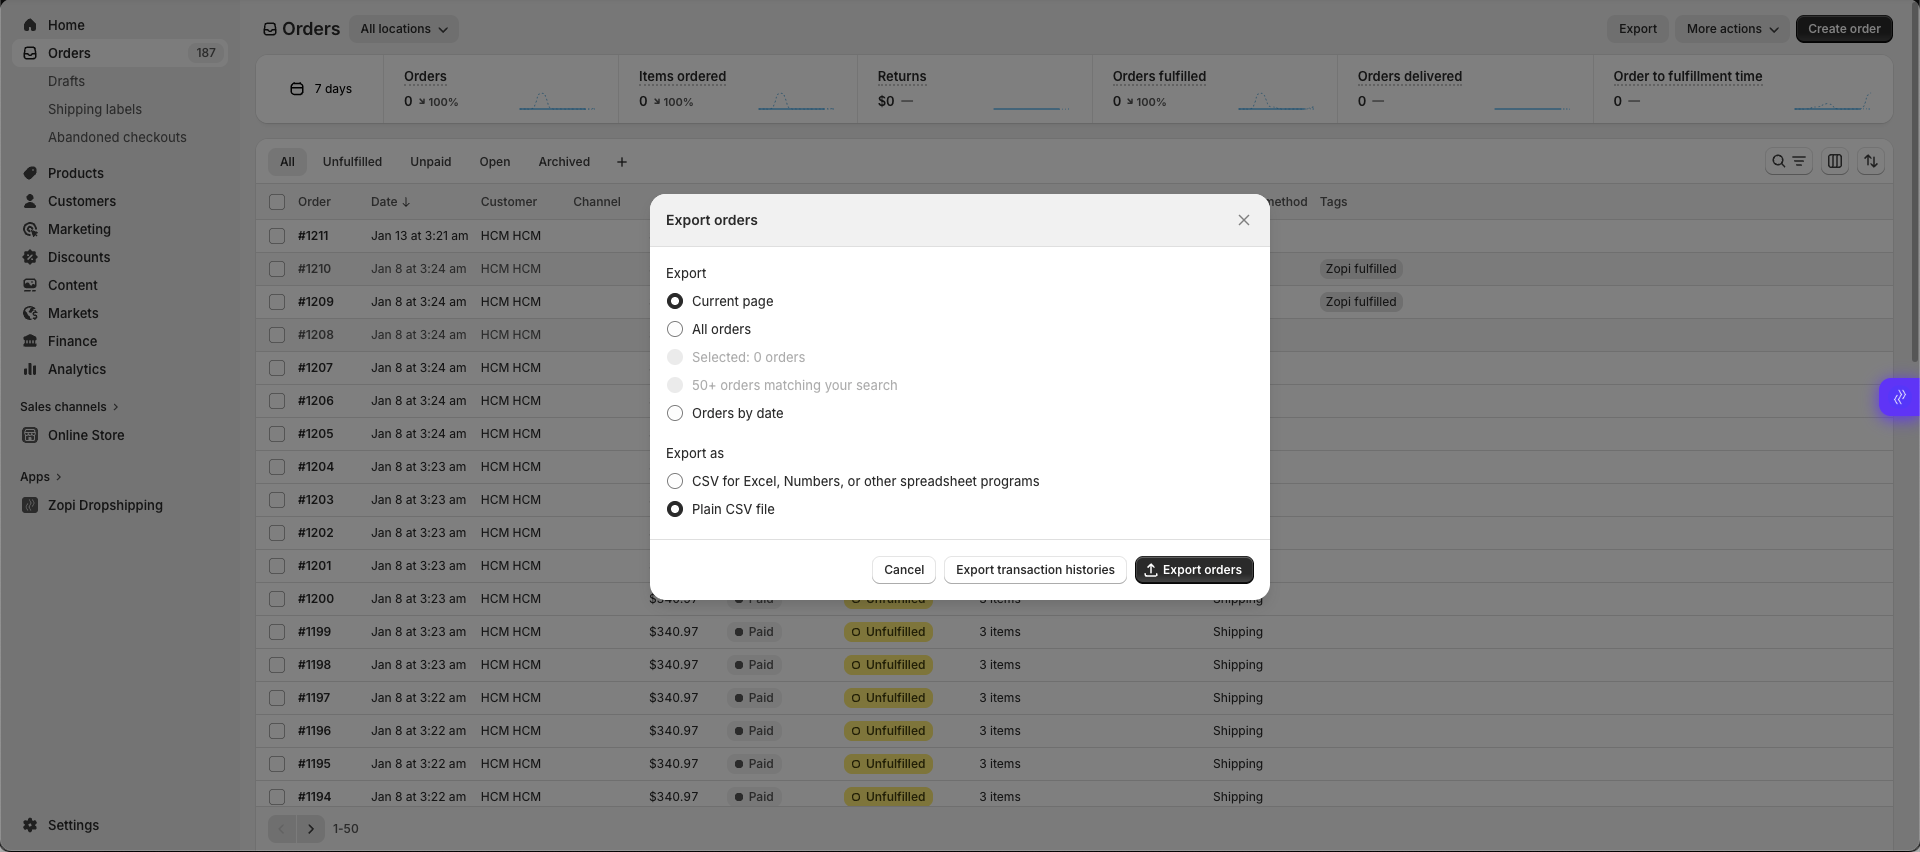Image resolution: width=1920 pixels, height=852 pixels.
Task: Open the purple floating assistant icon
Action: [1898, 397]
